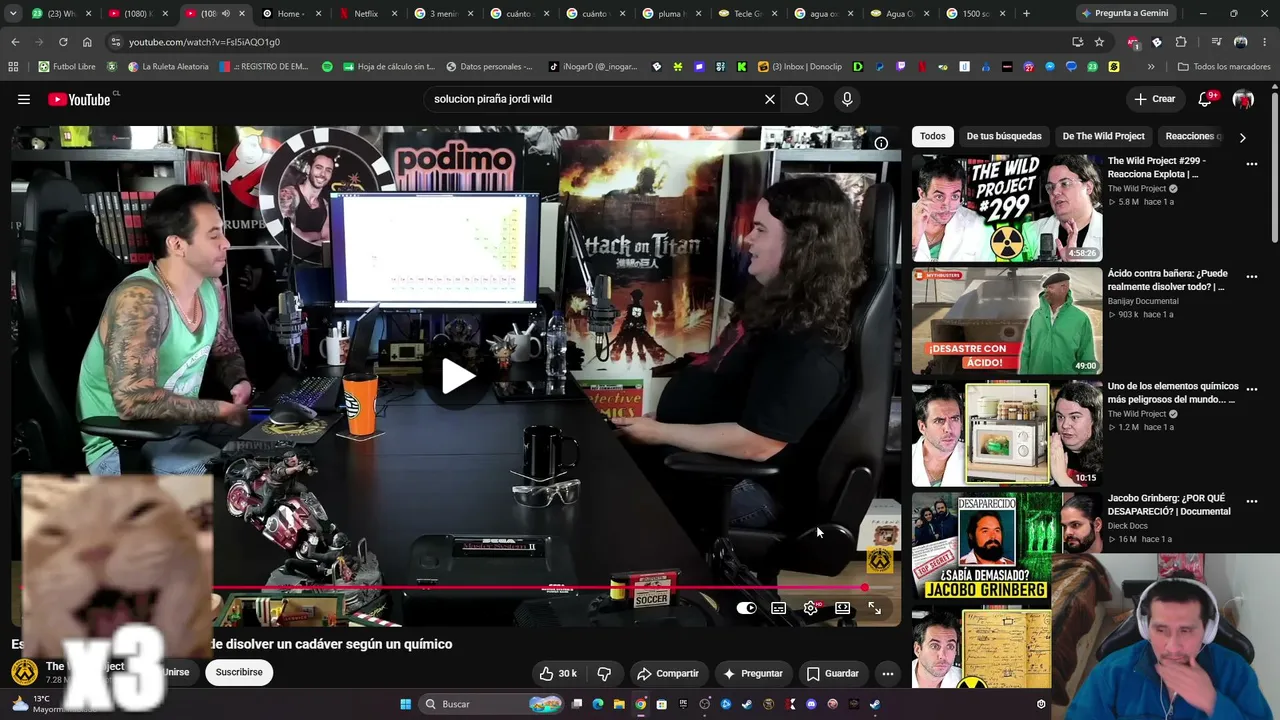This screenshot has width=1280, height=720.
Task: Switch to the Home tab
Action: pyautogui.click(x=291, y=14)
